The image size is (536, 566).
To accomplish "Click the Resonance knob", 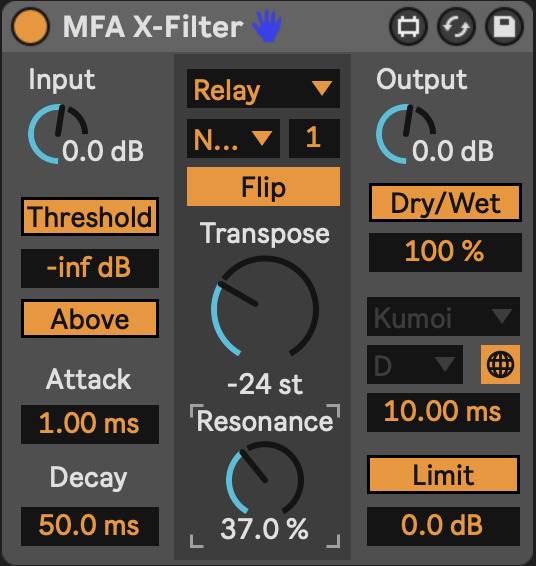I will coord(265,479).
